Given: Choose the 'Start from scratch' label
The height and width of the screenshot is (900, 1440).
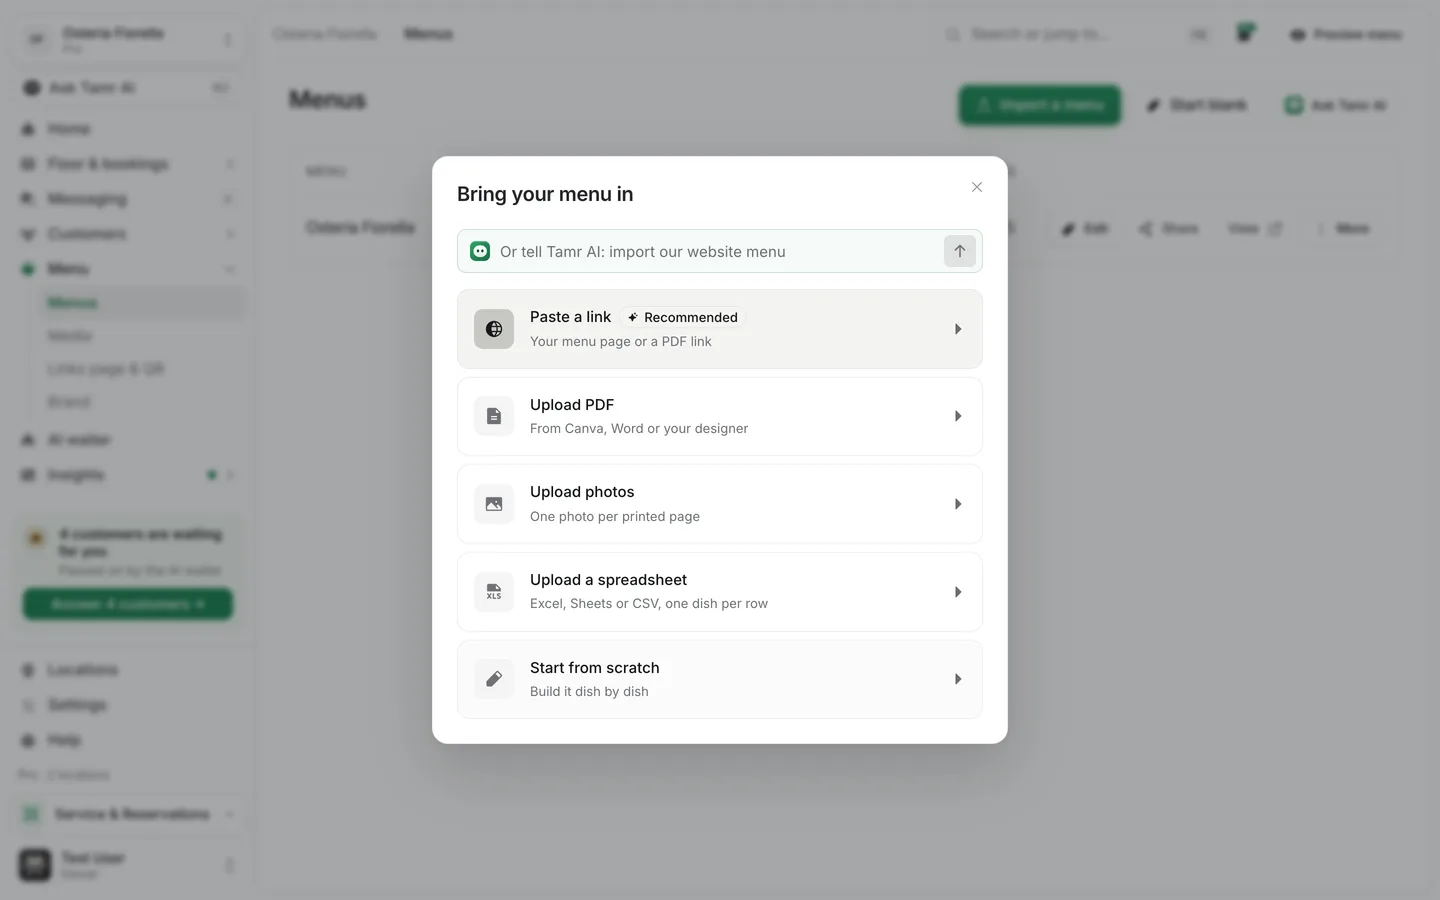Looking at the screenshot, I should pyautogui.click(x=595, y=668).
